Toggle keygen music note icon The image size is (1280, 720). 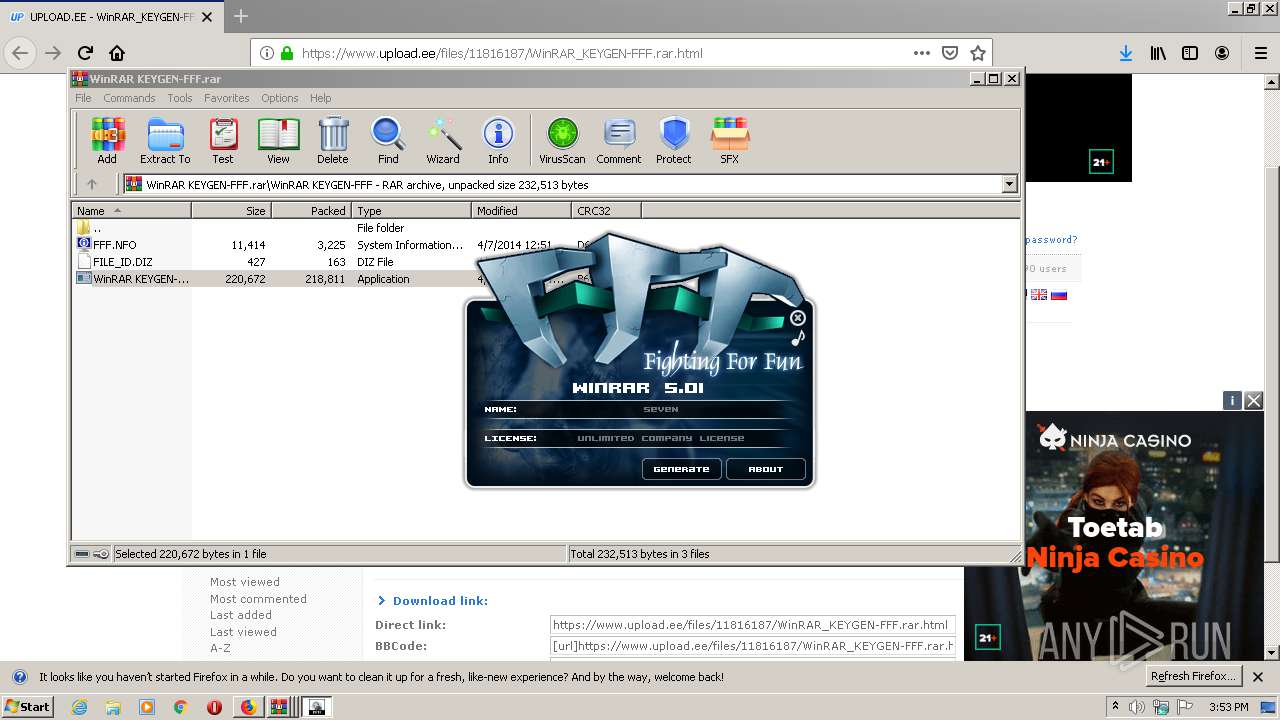(x=797, y=338)
